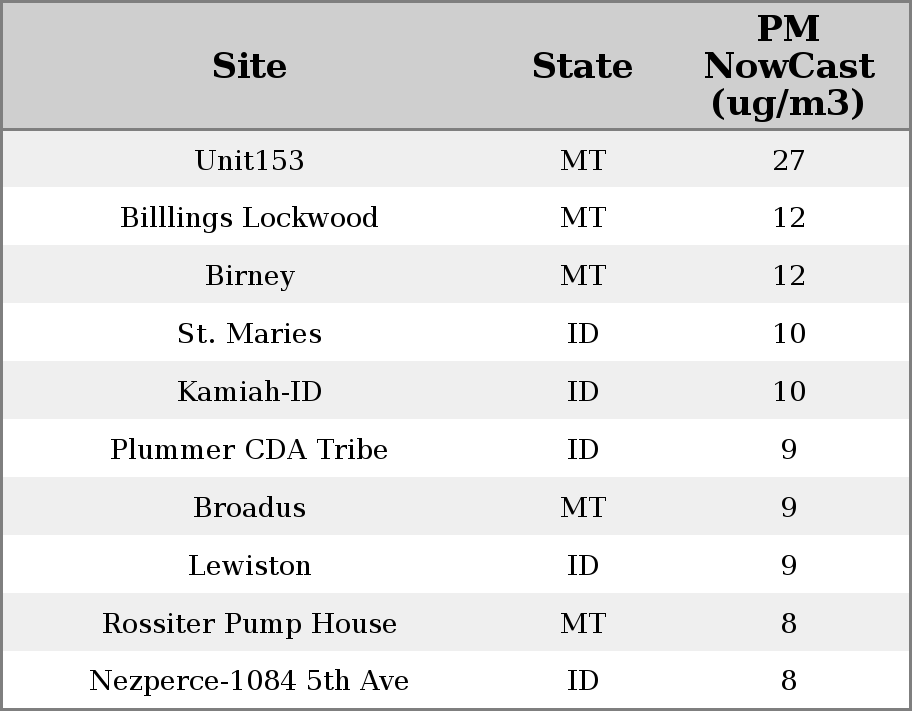
Task: Click the MT state cell for Unit153
Action: 582,160
